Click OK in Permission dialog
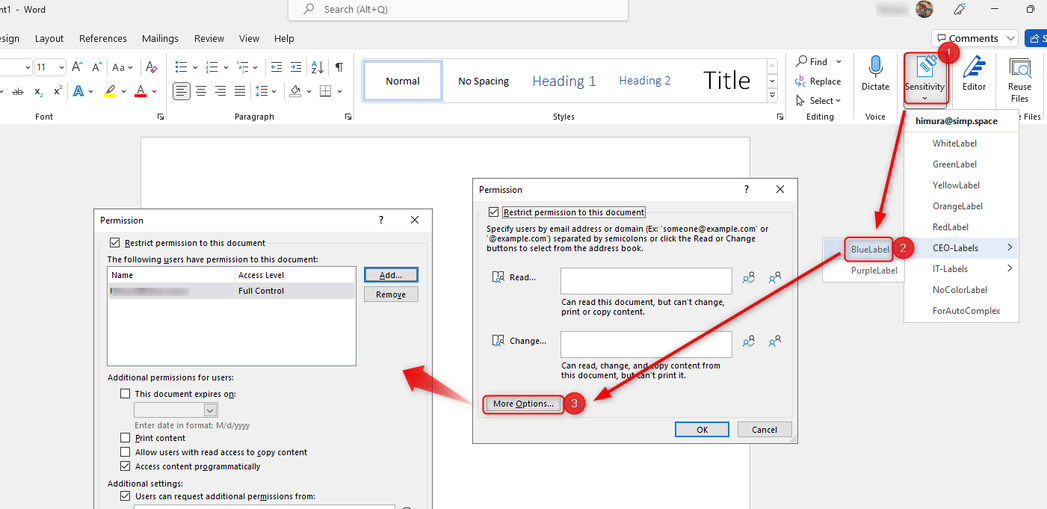Screen dimensions: 1047x509 (702, 430)
